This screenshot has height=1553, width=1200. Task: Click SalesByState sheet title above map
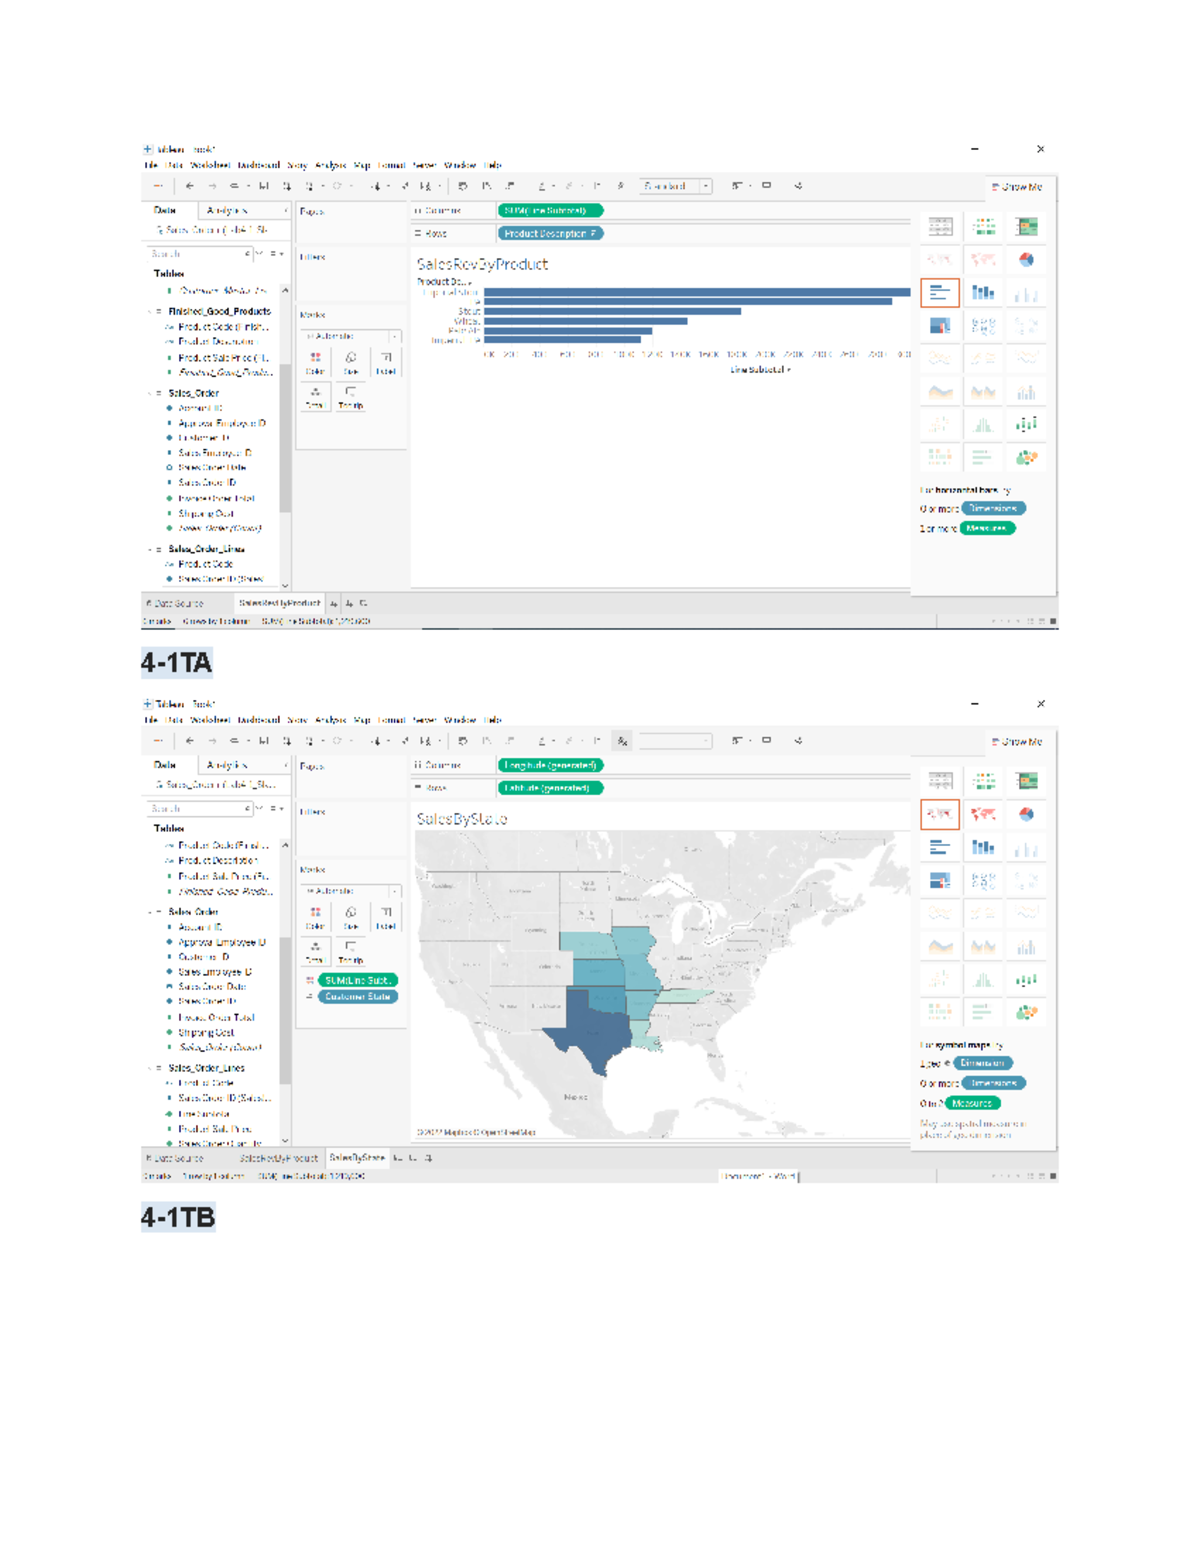(462, 819)
